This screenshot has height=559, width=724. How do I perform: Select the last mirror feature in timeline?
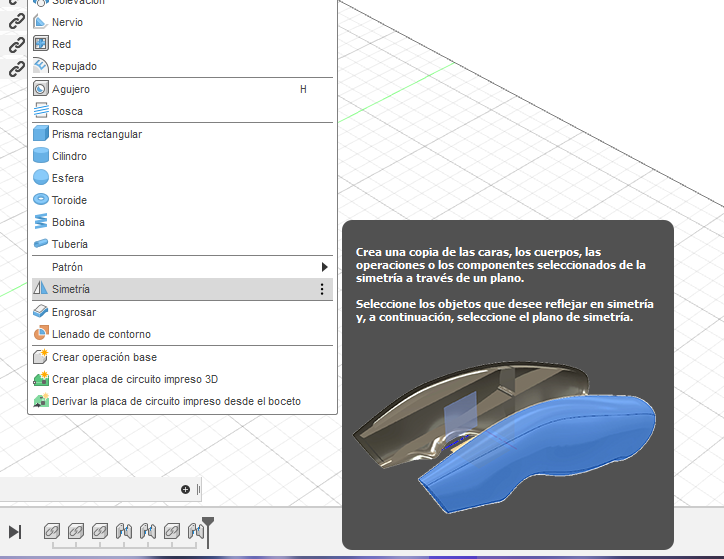click(x=195, y=531)
